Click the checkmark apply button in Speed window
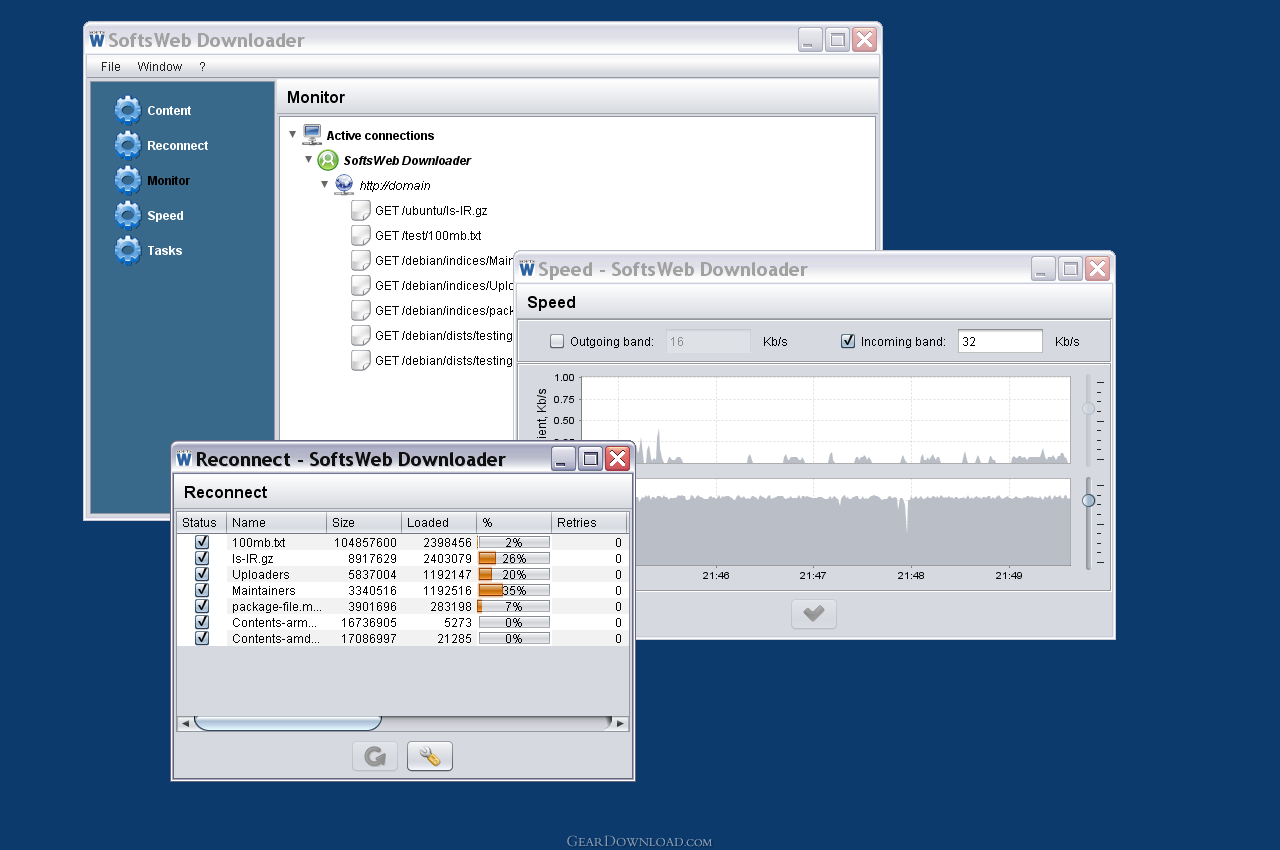Image resolution: width=1280 pixels, height=850 pixels. [814, 614]
